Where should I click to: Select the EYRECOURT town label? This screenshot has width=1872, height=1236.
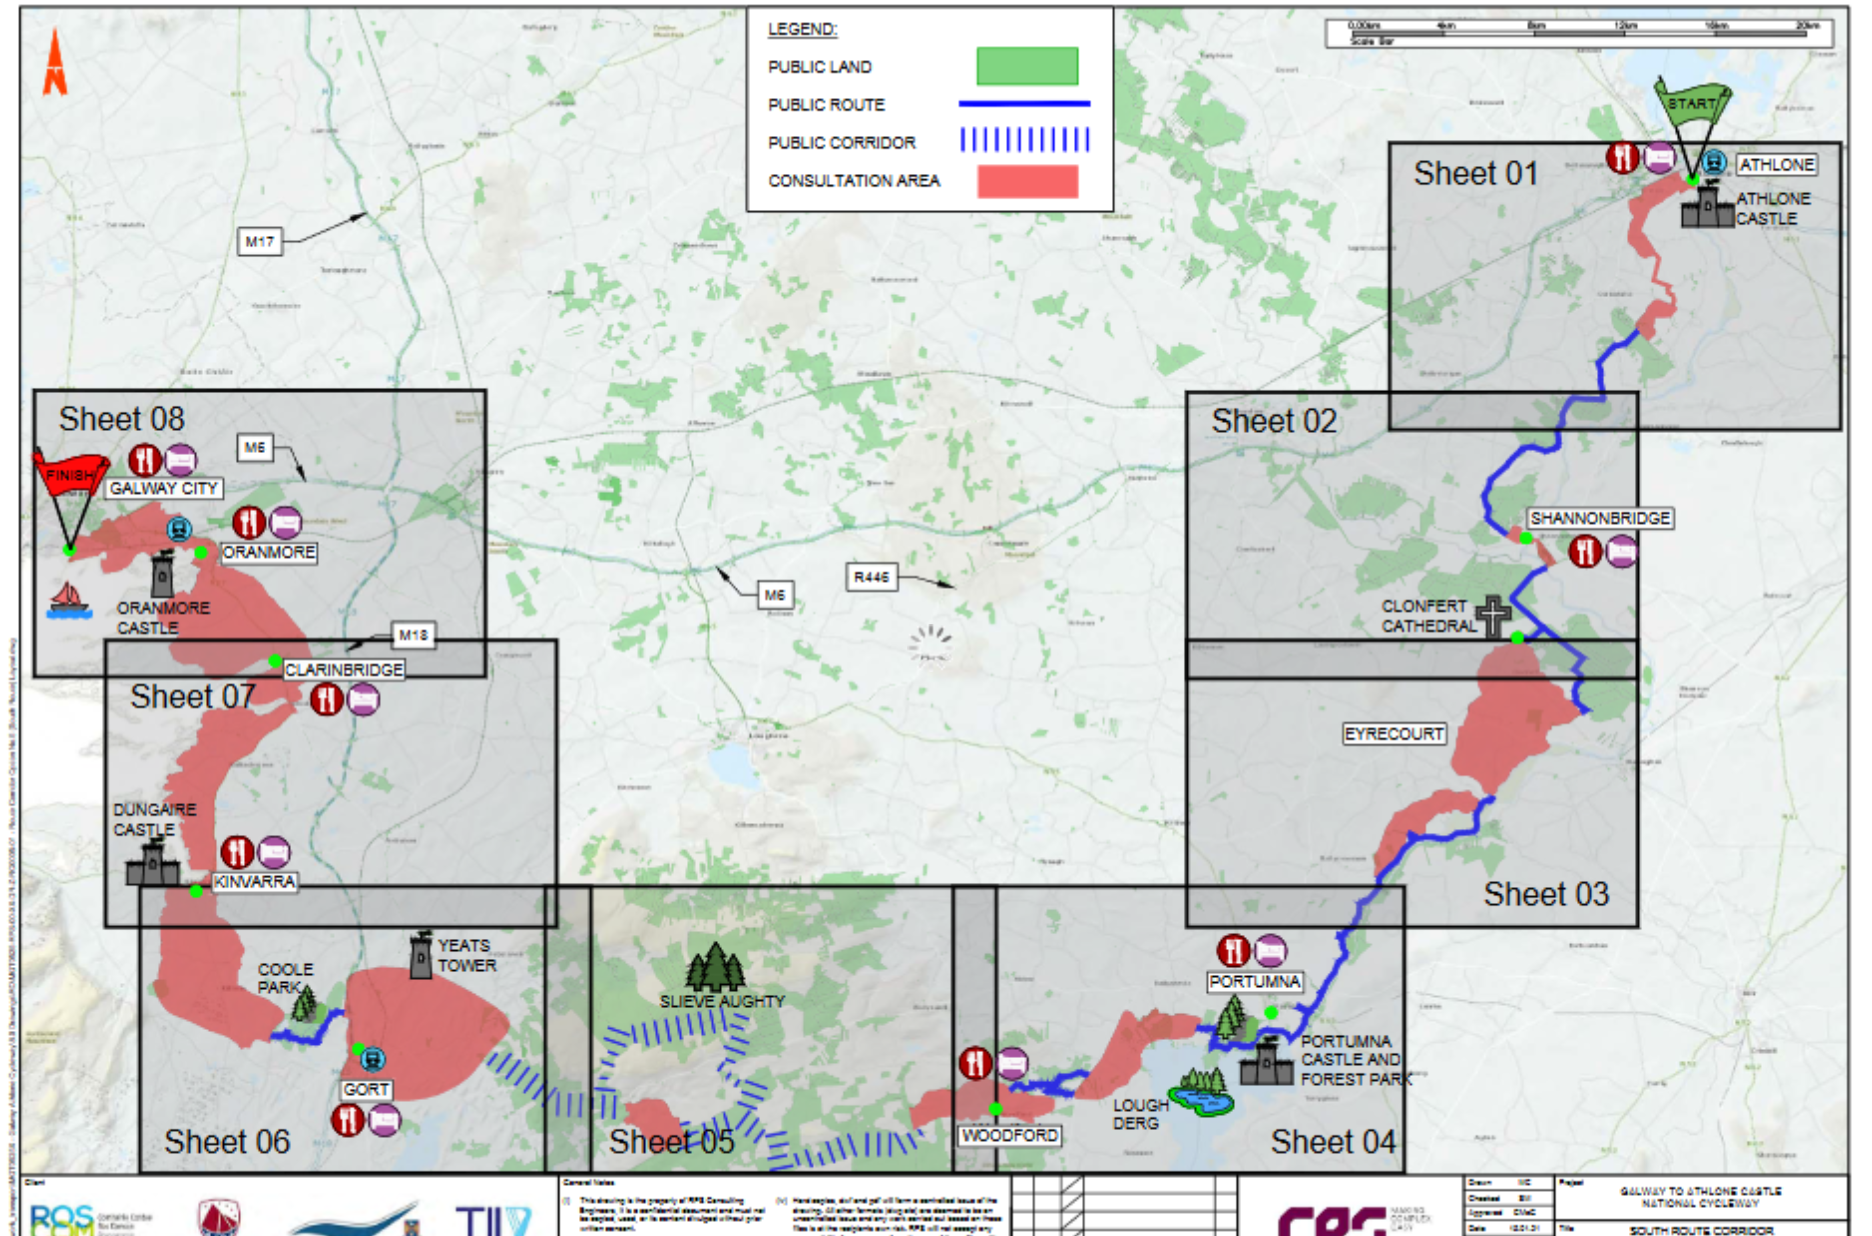(1394, 734)
